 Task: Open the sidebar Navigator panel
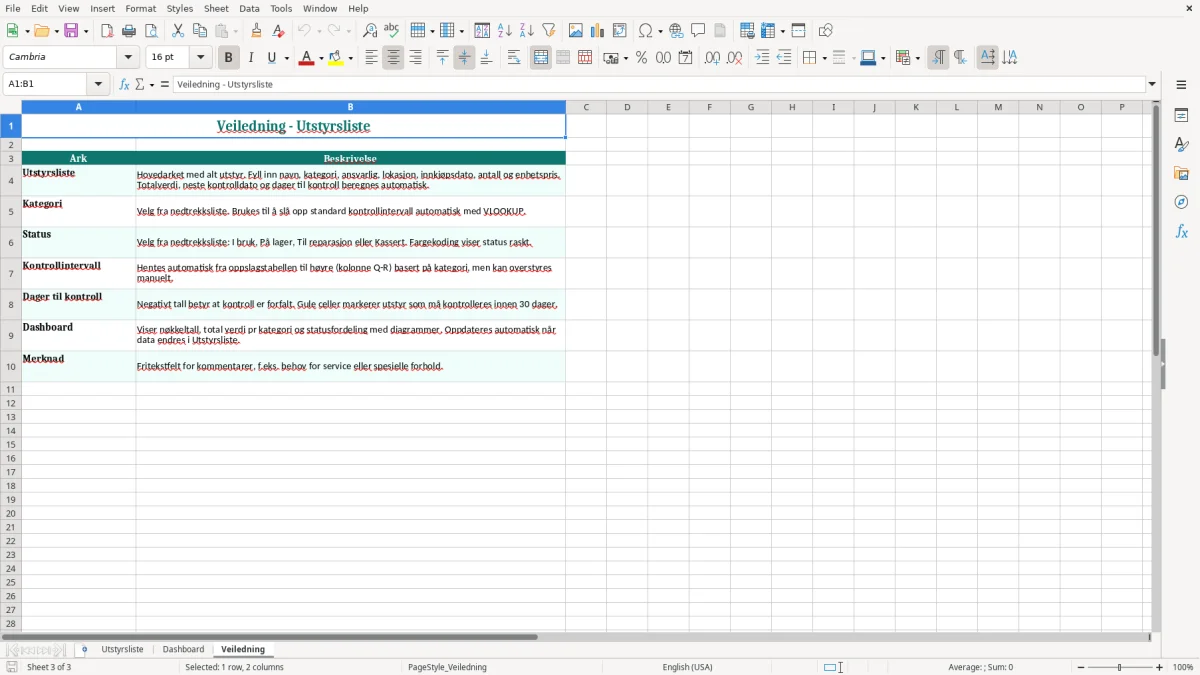[x=1181, y=202]
